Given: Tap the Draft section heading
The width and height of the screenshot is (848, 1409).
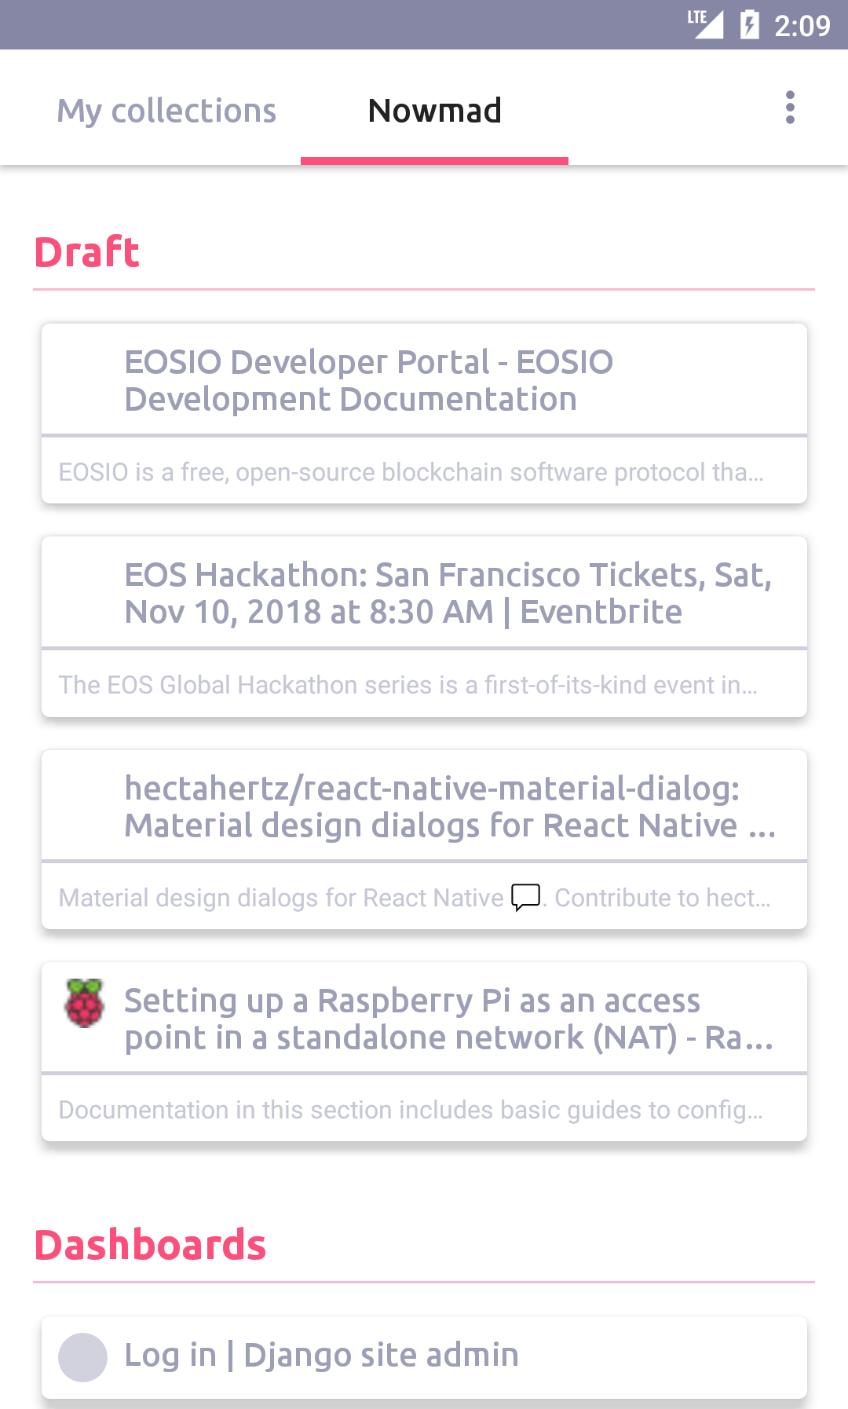Looking at the screenshot, I should coord(87,252).
